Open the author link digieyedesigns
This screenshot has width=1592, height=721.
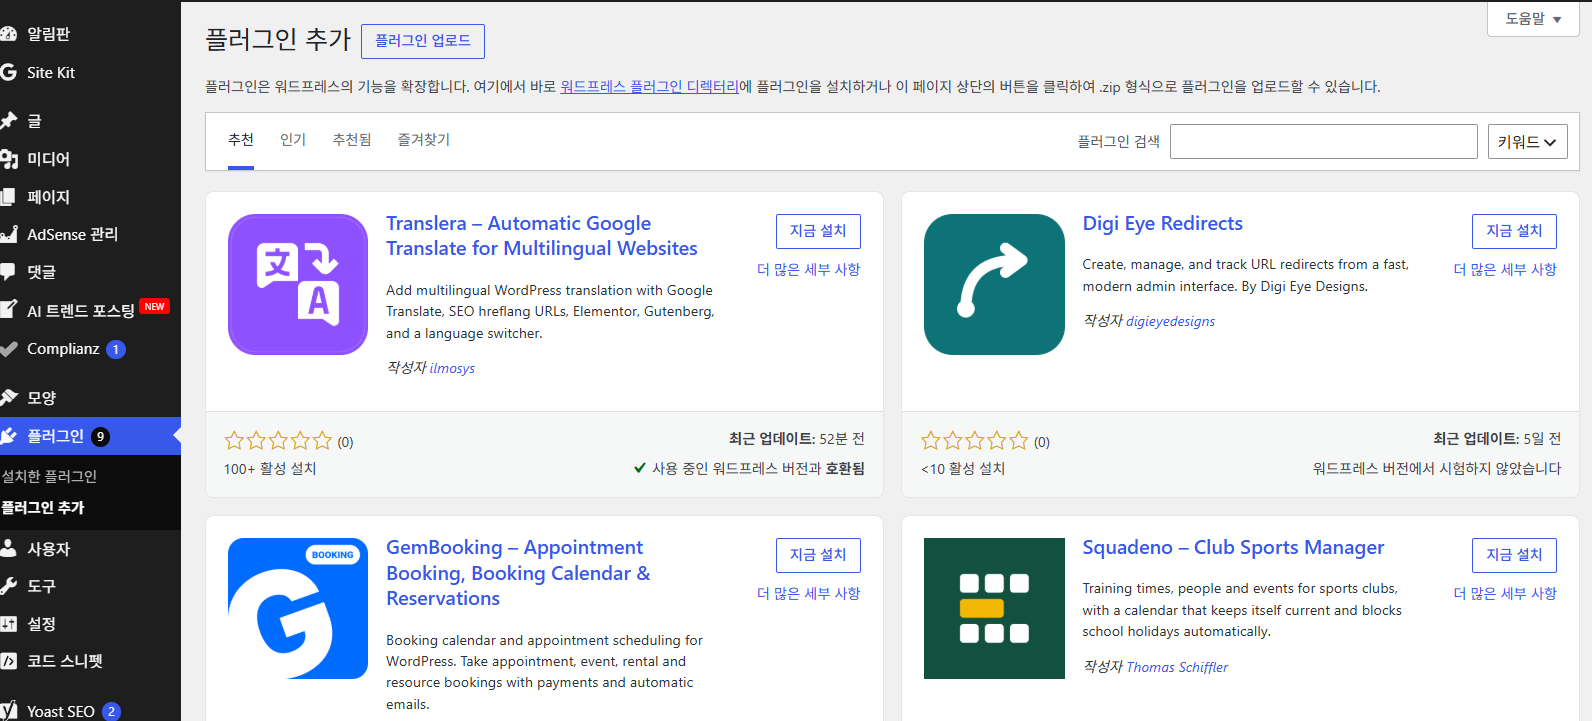(x=1170, y=321)
